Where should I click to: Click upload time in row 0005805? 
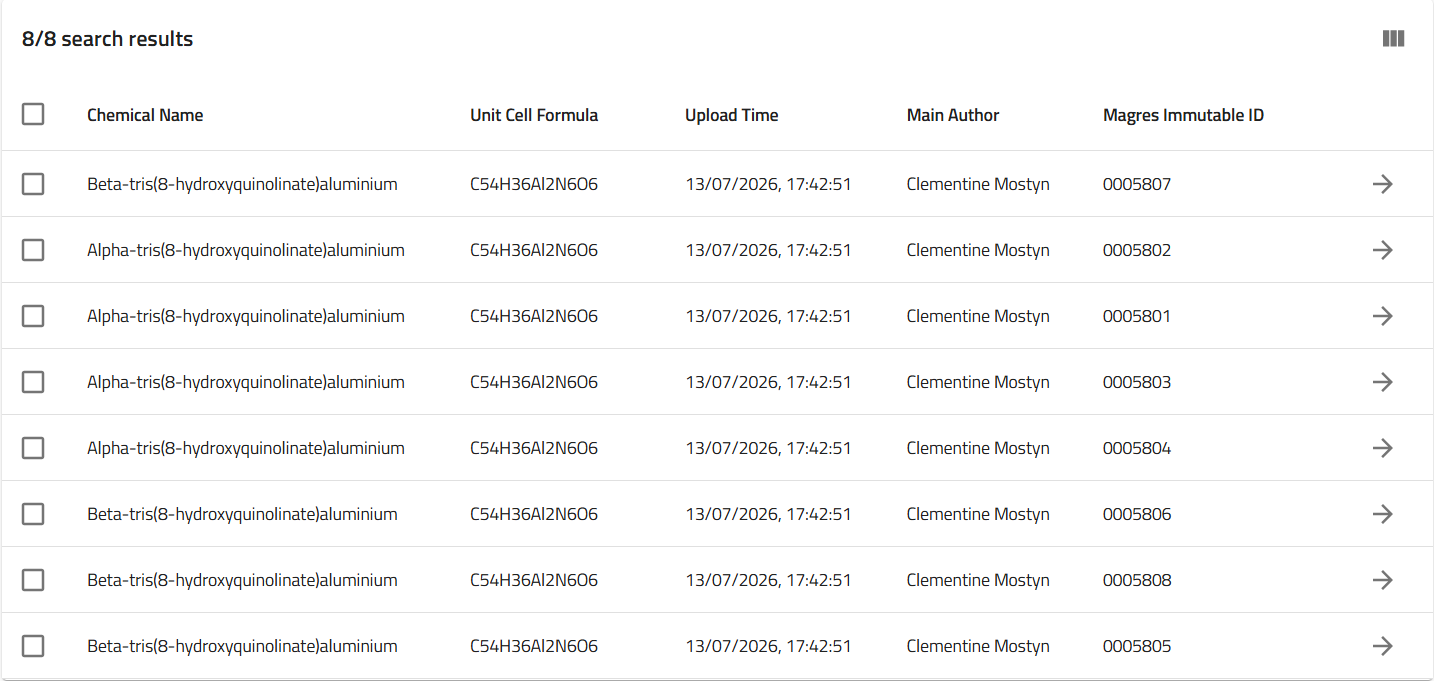pyautogui.click(x=768, y=646)
